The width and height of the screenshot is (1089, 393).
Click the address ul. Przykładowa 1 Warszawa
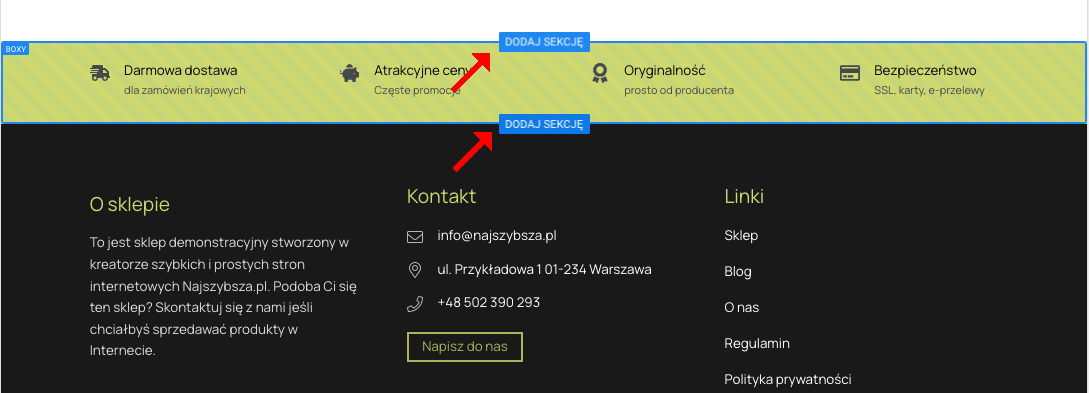click(x=544, y=269)
